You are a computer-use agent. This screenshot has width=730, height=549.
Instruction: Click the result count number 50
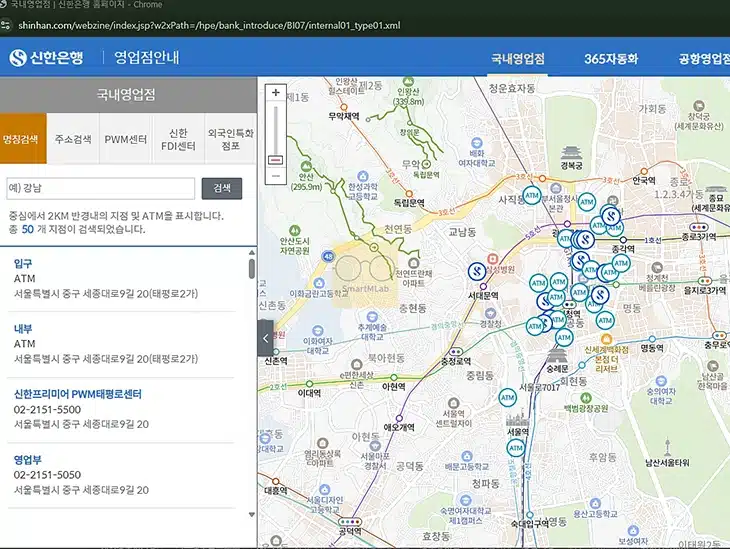coord(27,229)
